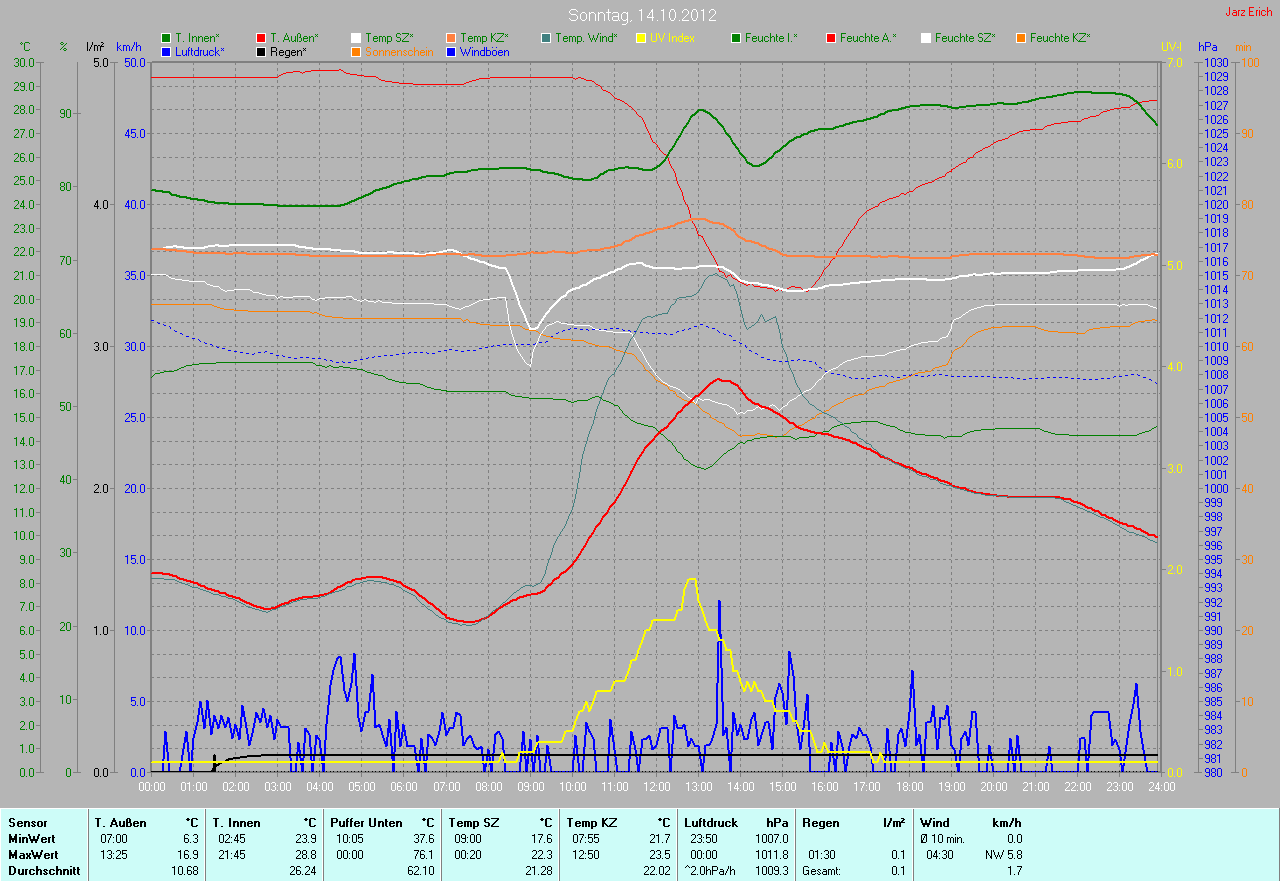This screenshot has width=1280, height=881.
Task: Click the Puffer Unten column header
Action: point(368,823)
